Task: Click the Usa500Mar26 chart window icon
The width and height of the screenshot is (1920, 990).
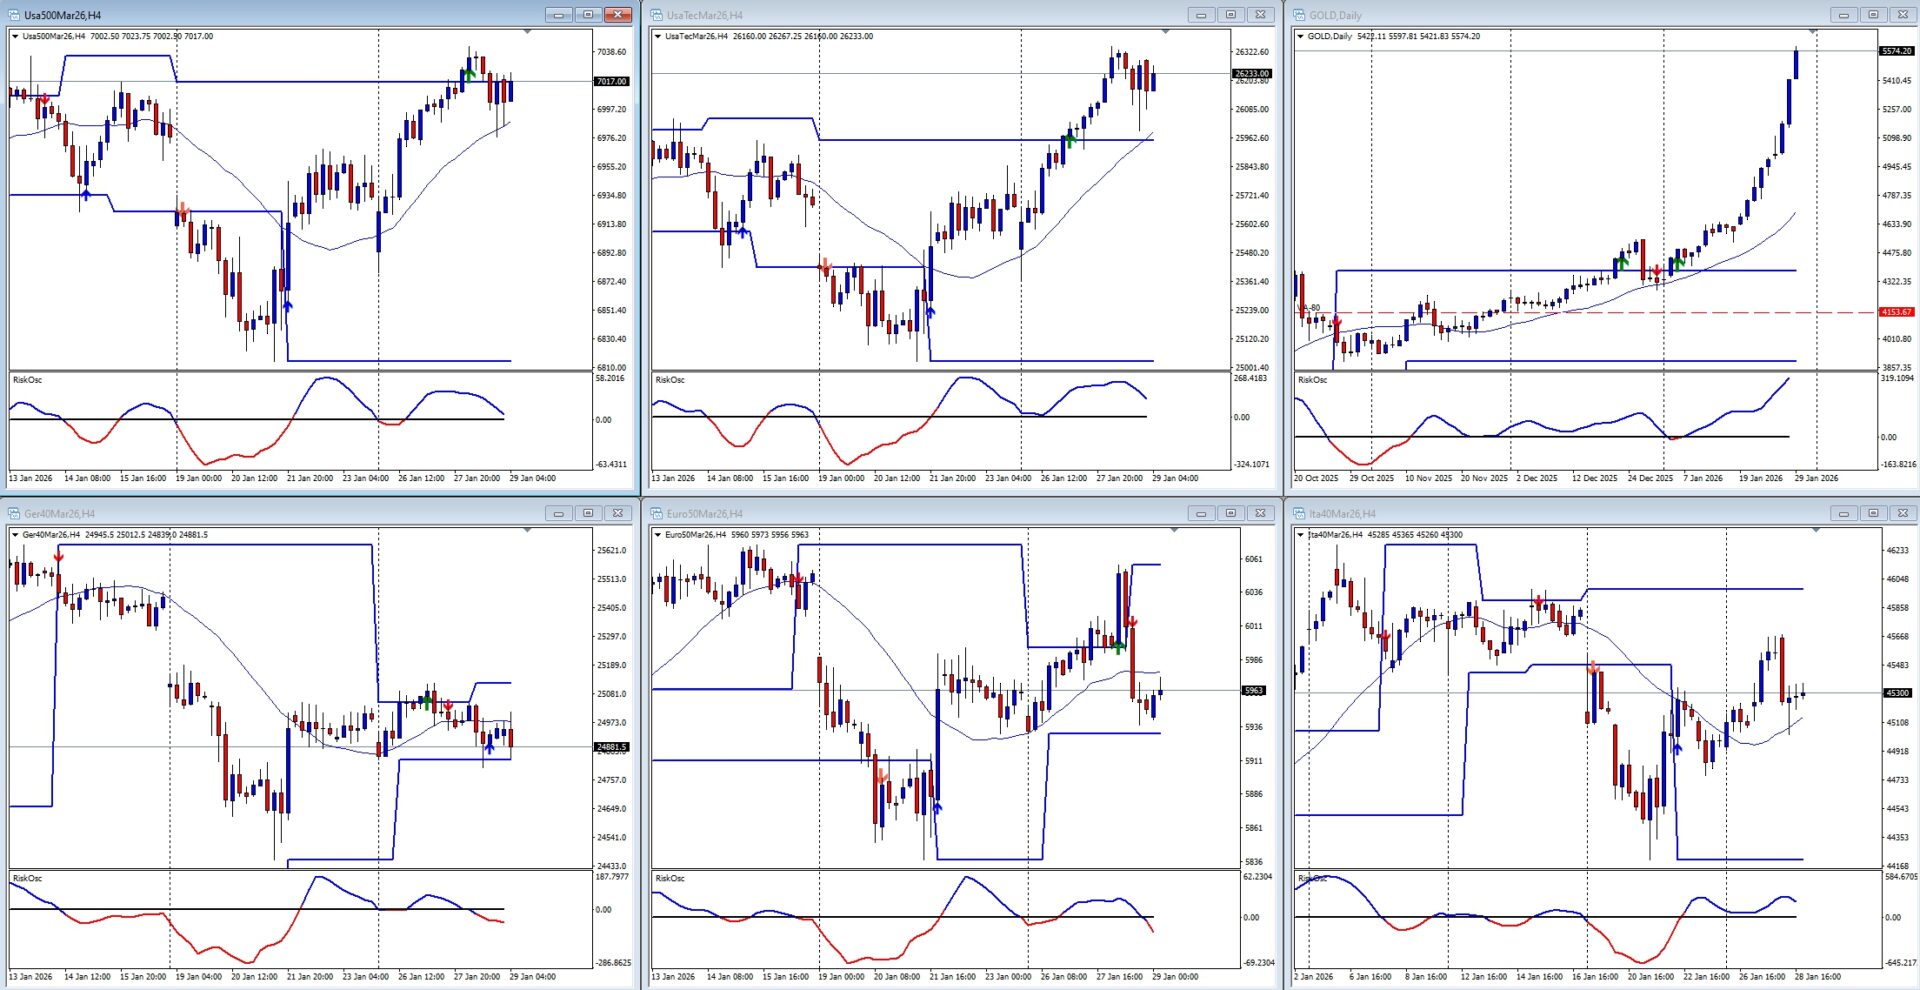Action: 14,15
